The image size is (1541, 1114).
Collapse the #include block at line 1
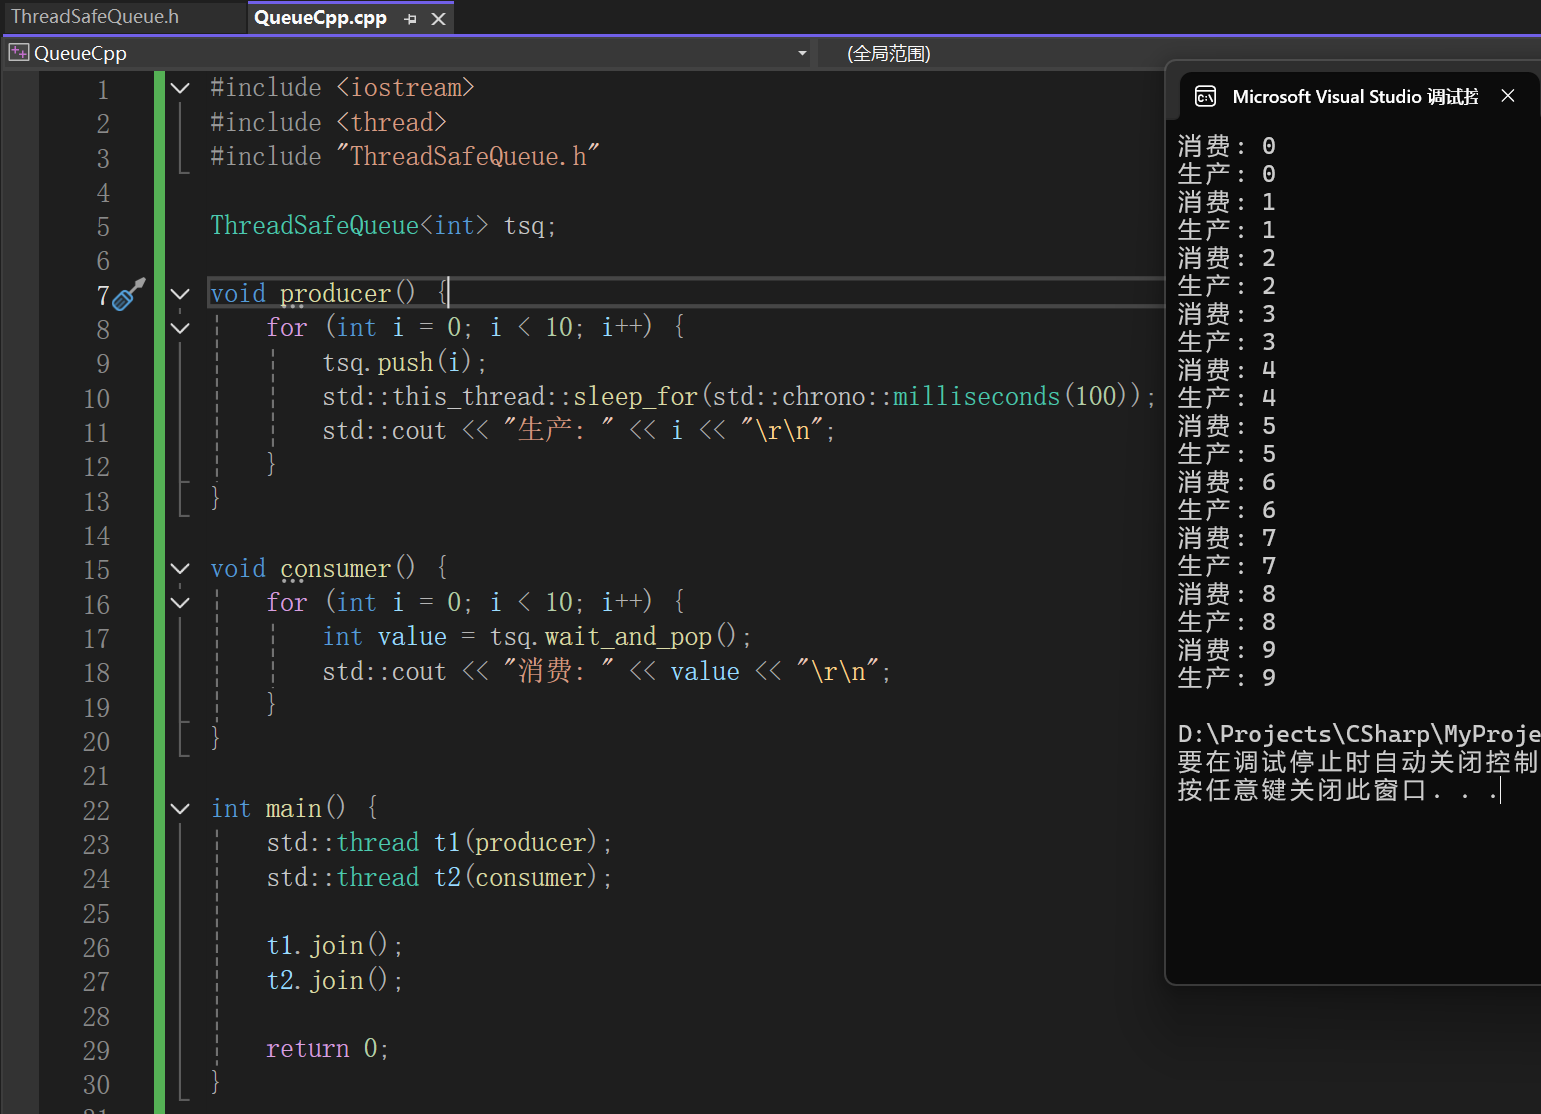180,88
